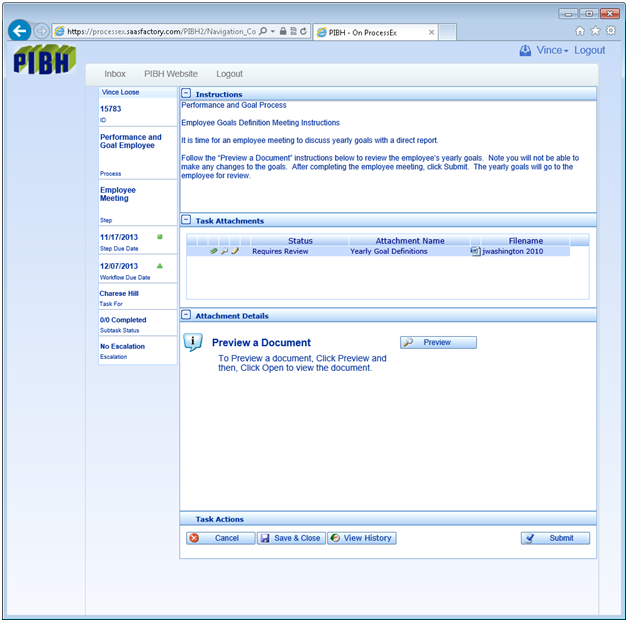This screenshot has height=622, width=628.
Task: Click Logout in the navigation menu bar
Action: tap(229, 74)
